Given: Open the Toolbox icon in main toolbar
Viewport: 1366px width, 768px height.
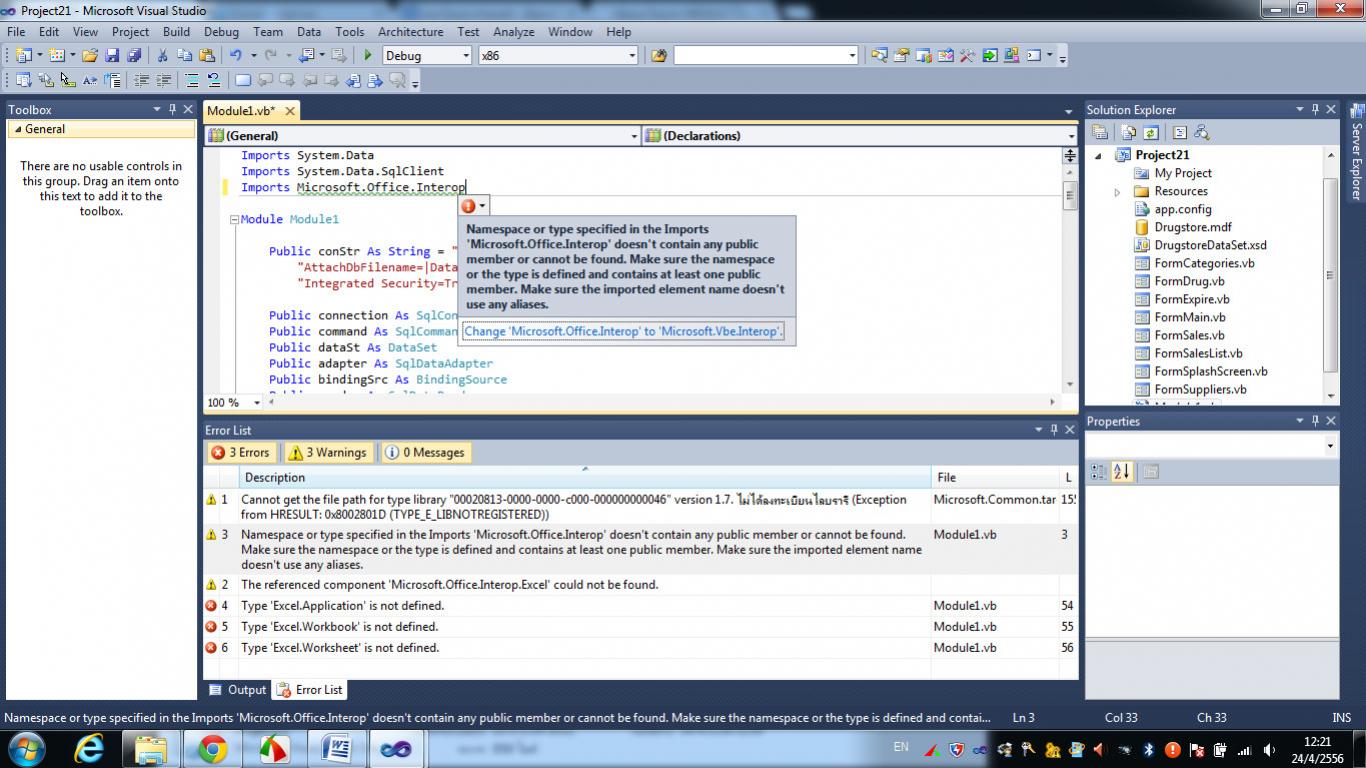Looking at the screenshot, I should tap(967, 56).
